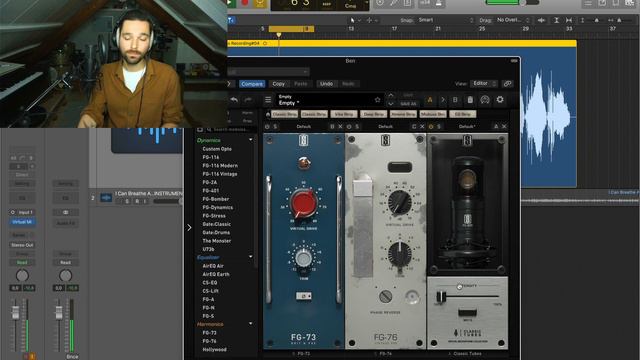The image size is (640, 360).
Task: Open plugin settings gear icon
Action: click(500, 100)
